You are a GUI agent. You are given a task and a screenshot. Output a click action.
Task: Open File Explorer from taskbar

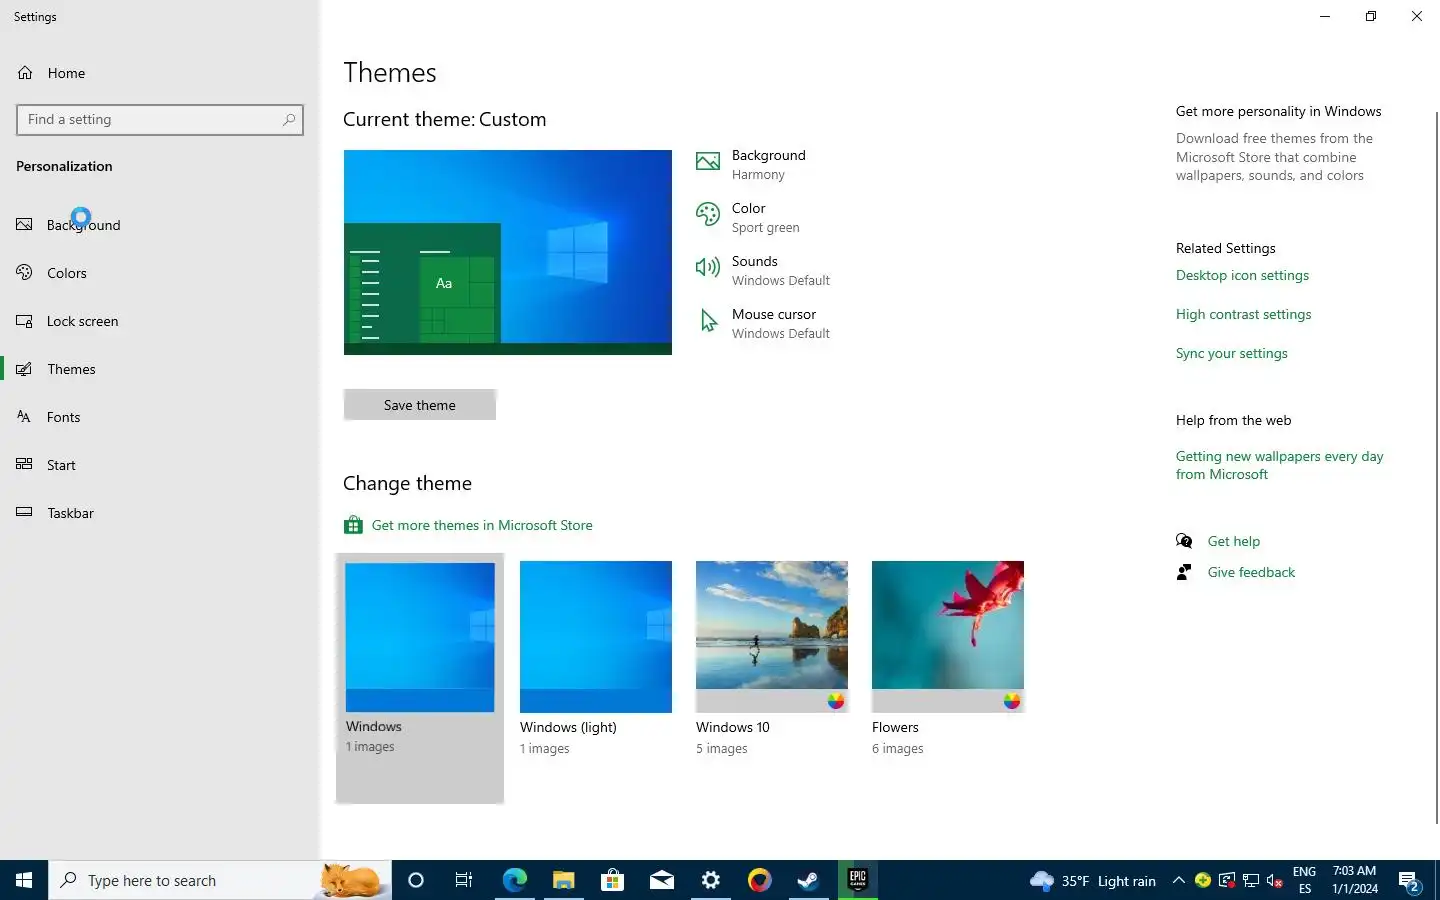(563, 880)
